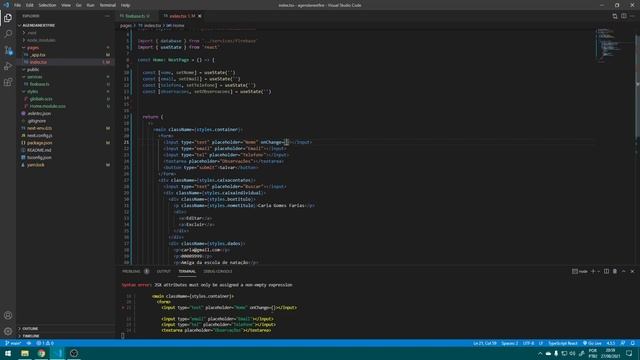
Task: Click the UTF-8 encoding in status bar
Action: 528,343
